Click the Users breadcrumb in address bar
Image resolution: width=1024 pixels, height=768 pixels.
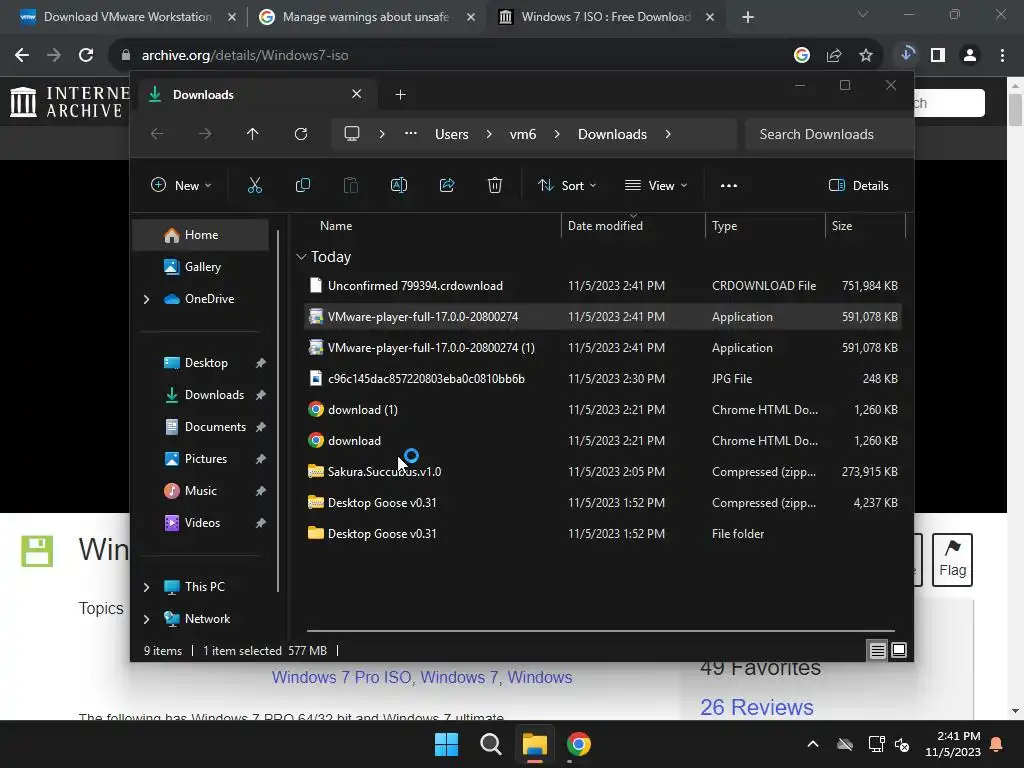[451, 134]
